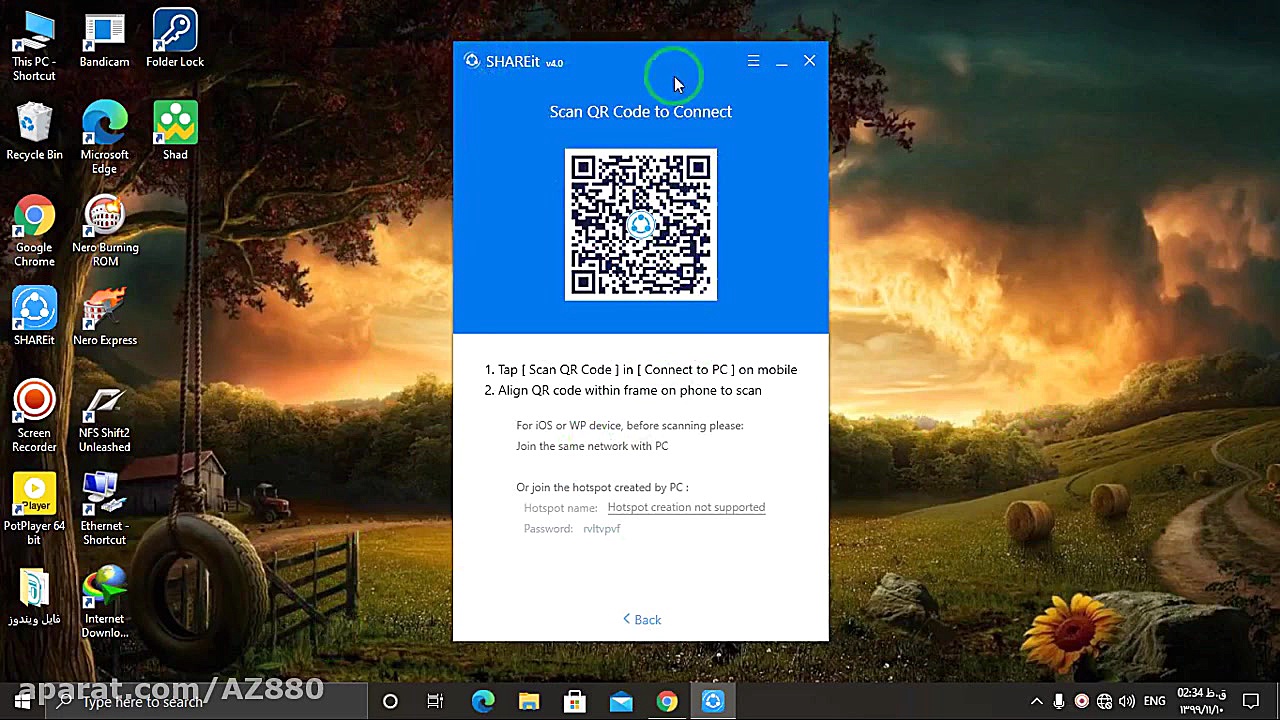Screen dimensions: 1280x720
Task: Select SHAREit in the taskbar
Action: [x=712, y=701]
